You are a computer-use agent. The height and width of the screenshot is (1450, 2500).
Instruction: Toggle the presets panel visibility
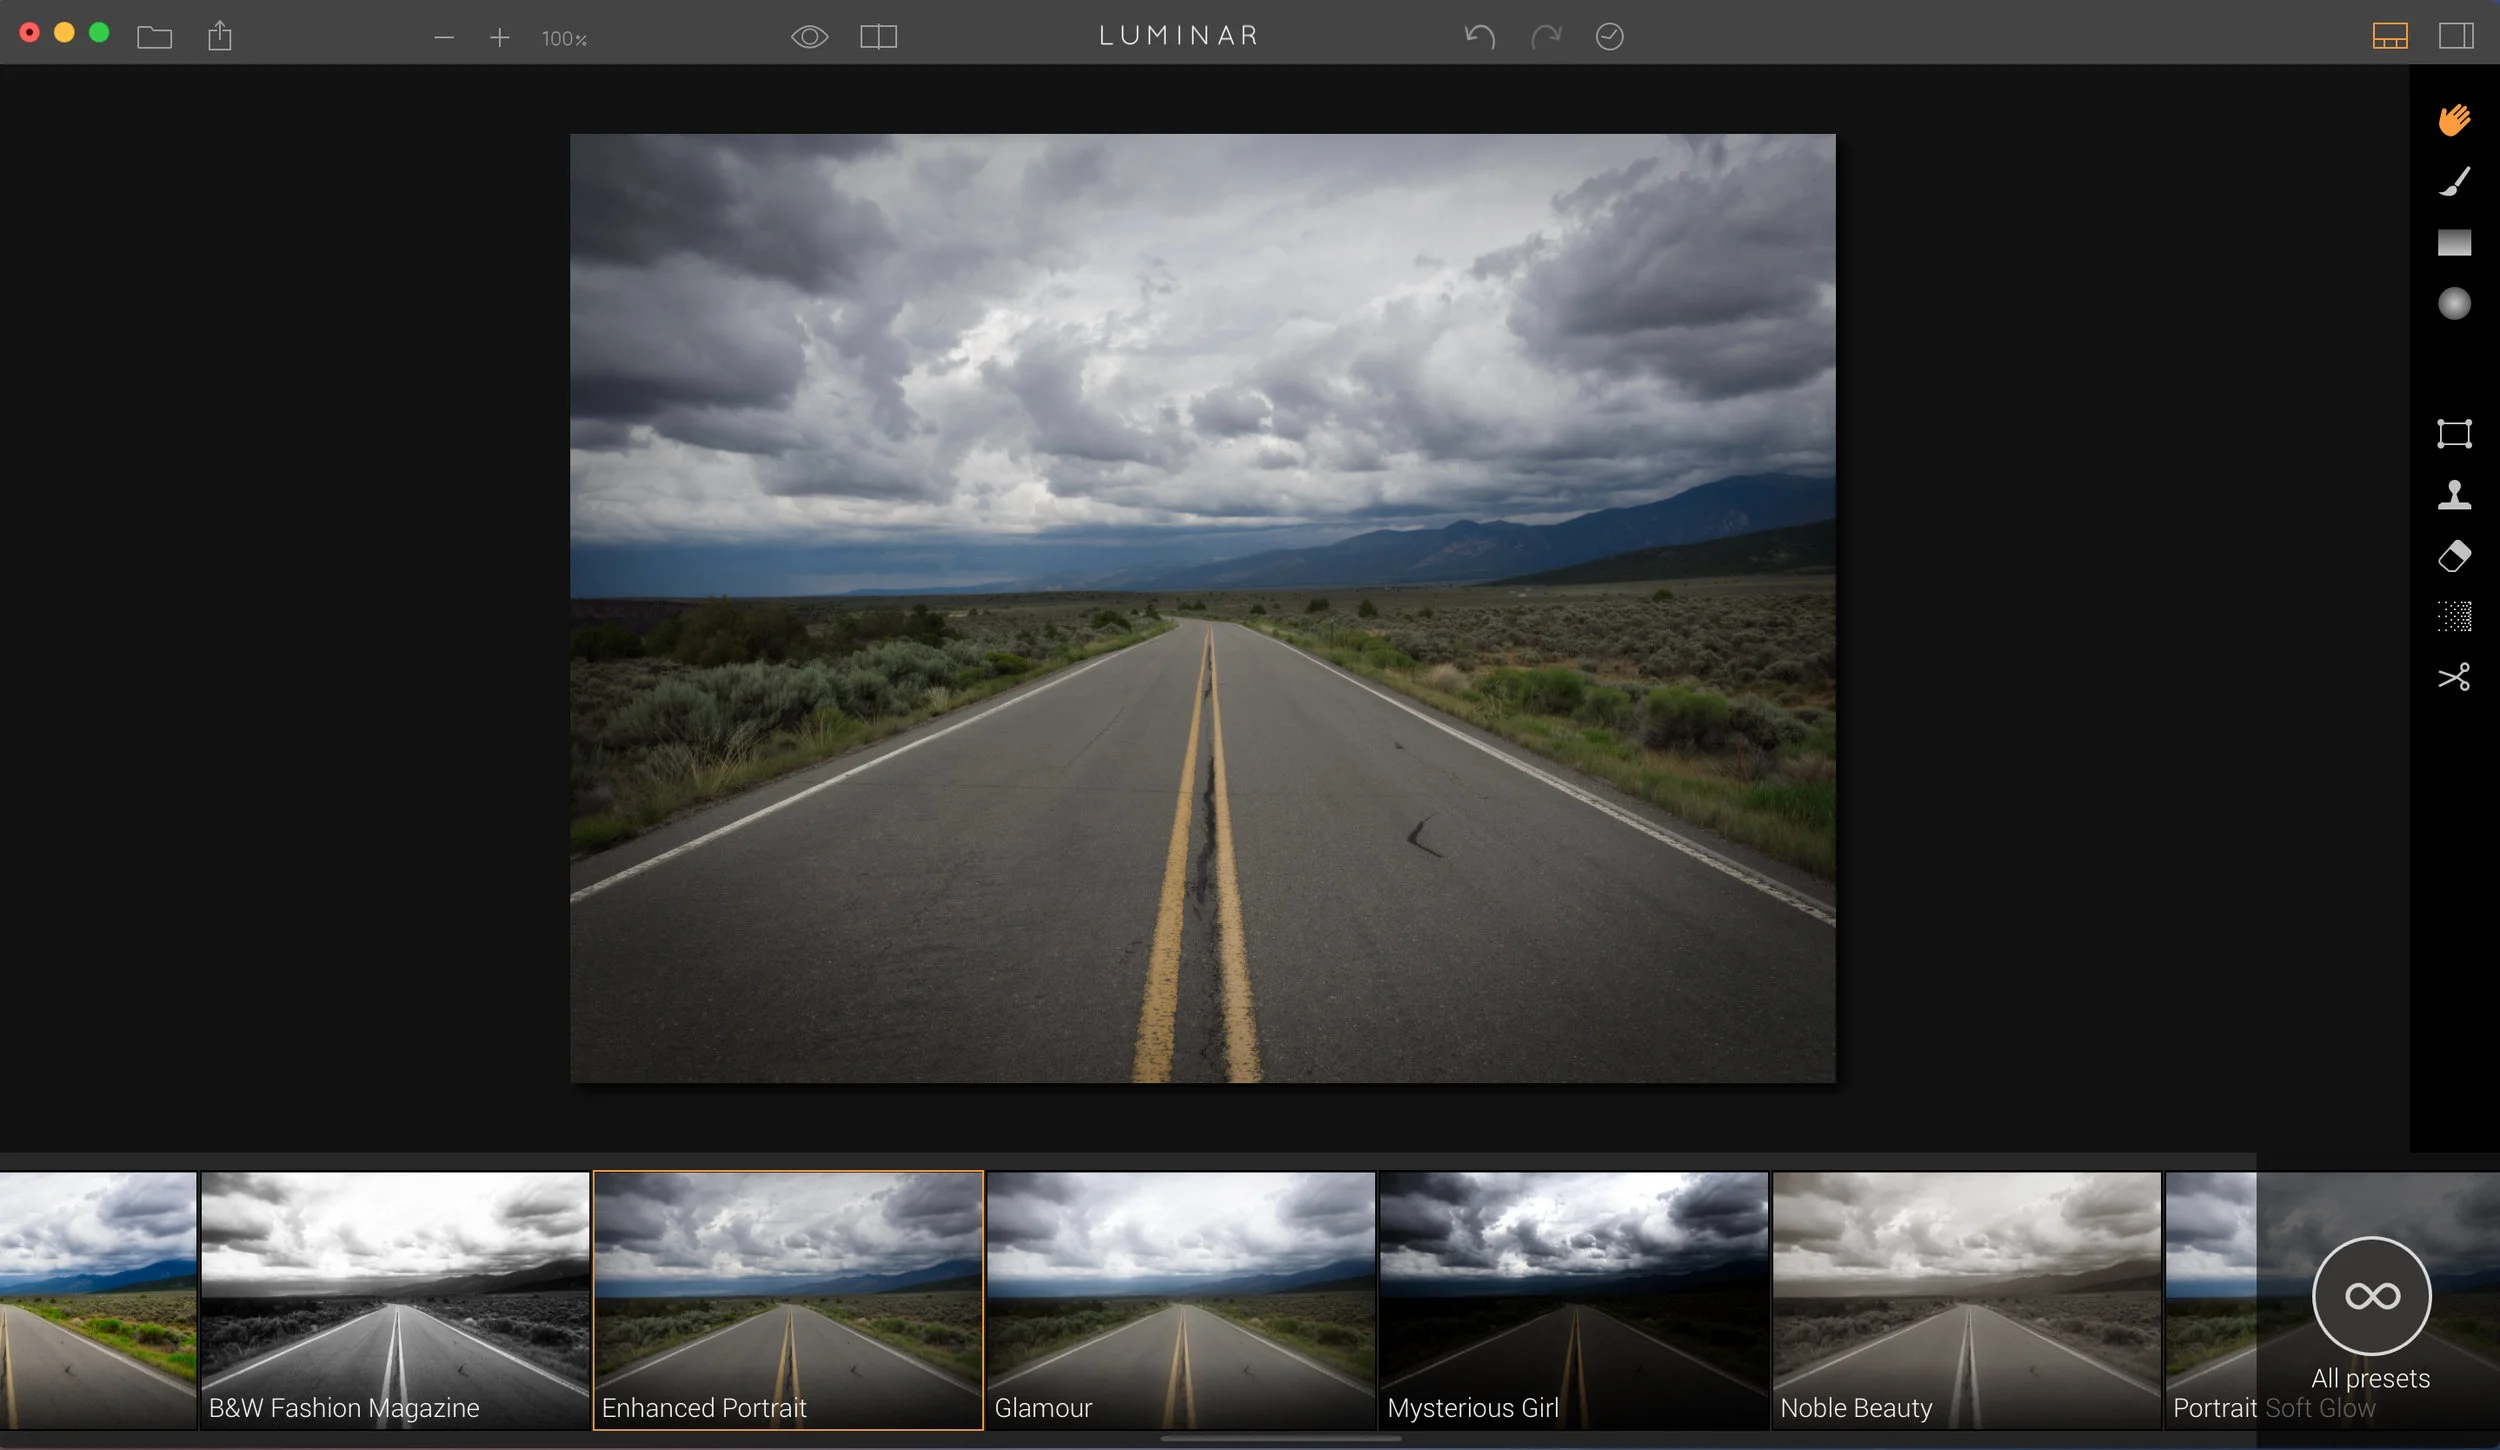tap(2390, 37)
